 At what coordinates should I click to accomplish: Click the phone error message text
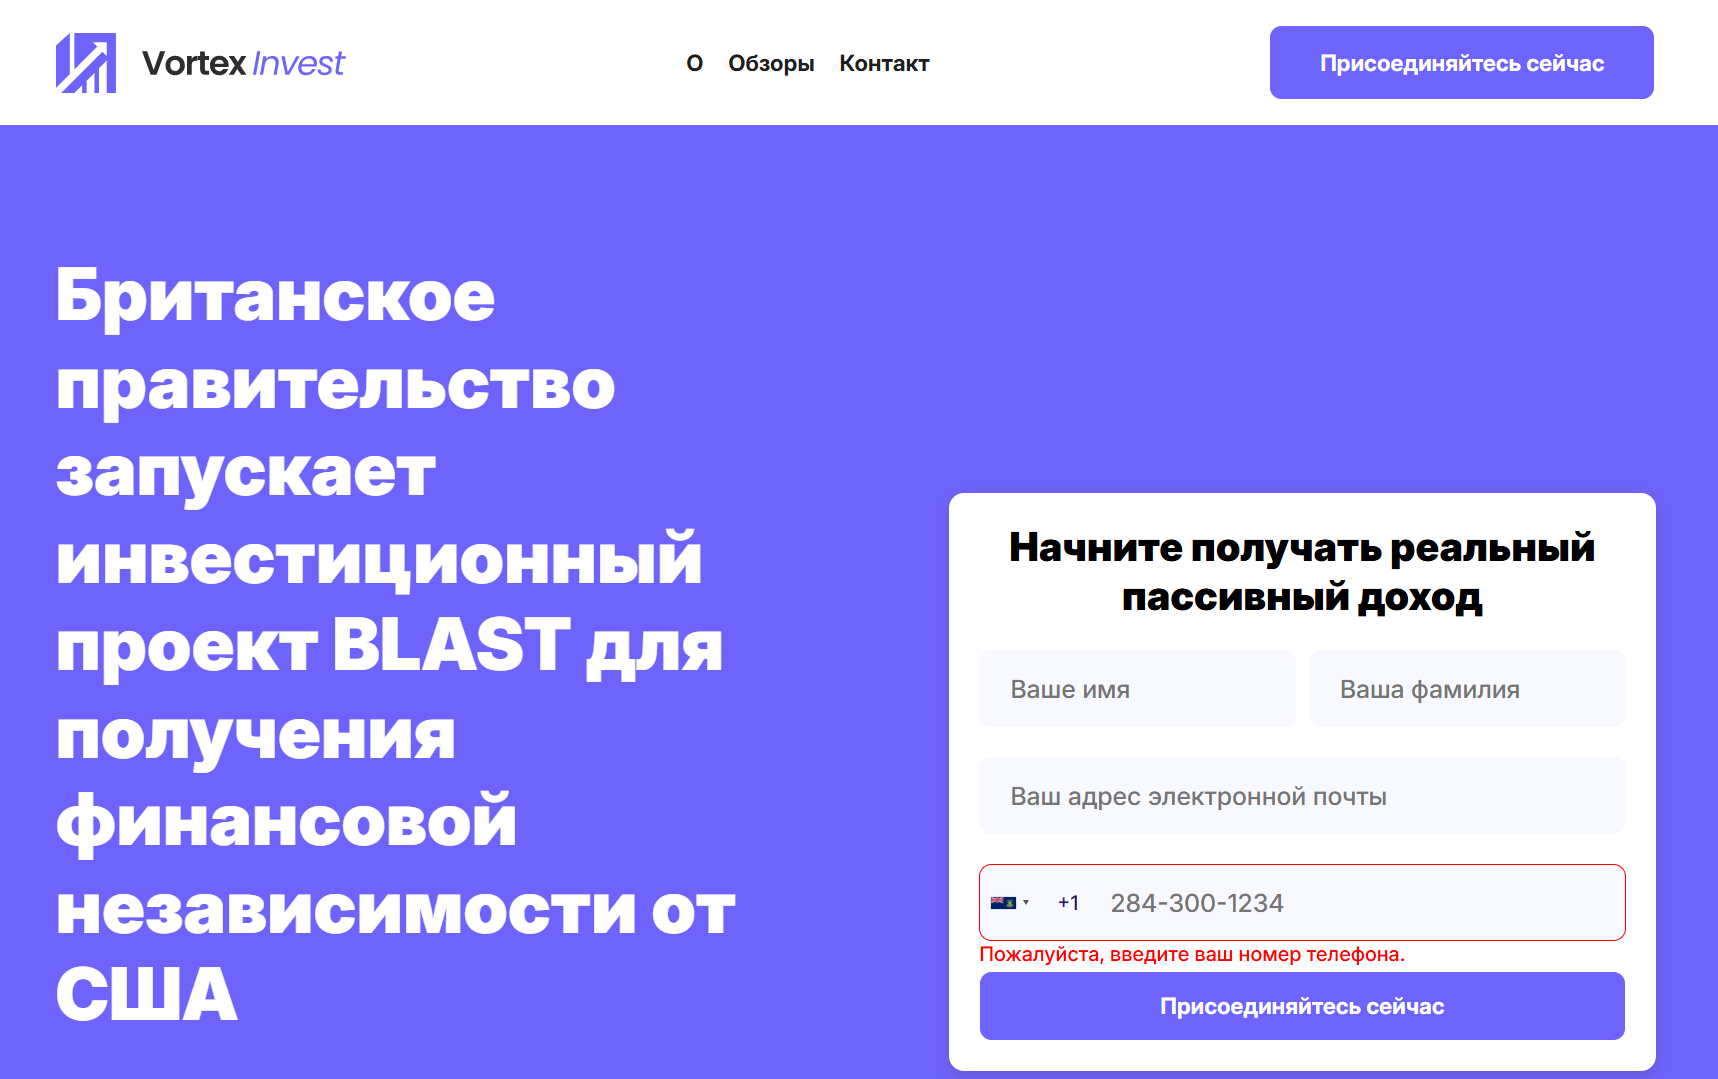1192,955
